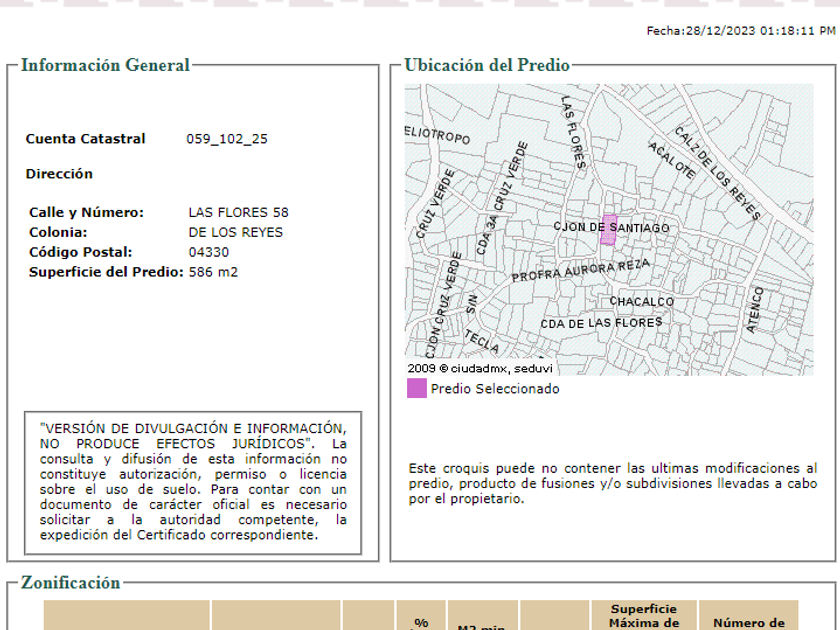
Task: Click the purple 'Predio Seleccionado' legend swatch
Action: pyautogui.click(x=417, y=388)
